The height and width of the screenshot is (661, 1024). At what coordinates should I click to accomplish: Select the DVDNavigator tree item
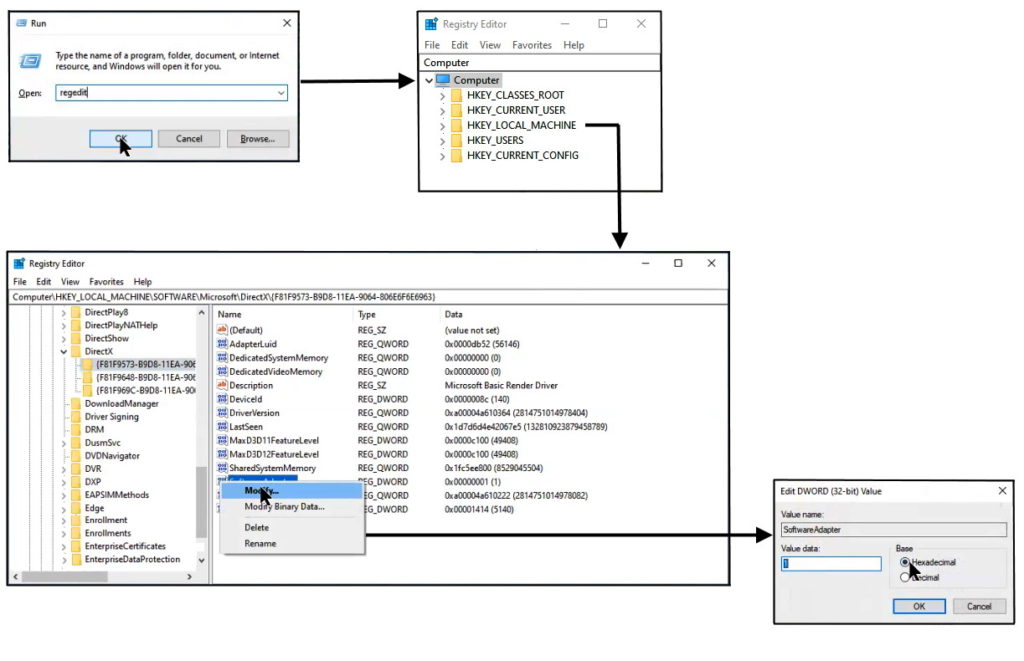[x=112, y=456]
